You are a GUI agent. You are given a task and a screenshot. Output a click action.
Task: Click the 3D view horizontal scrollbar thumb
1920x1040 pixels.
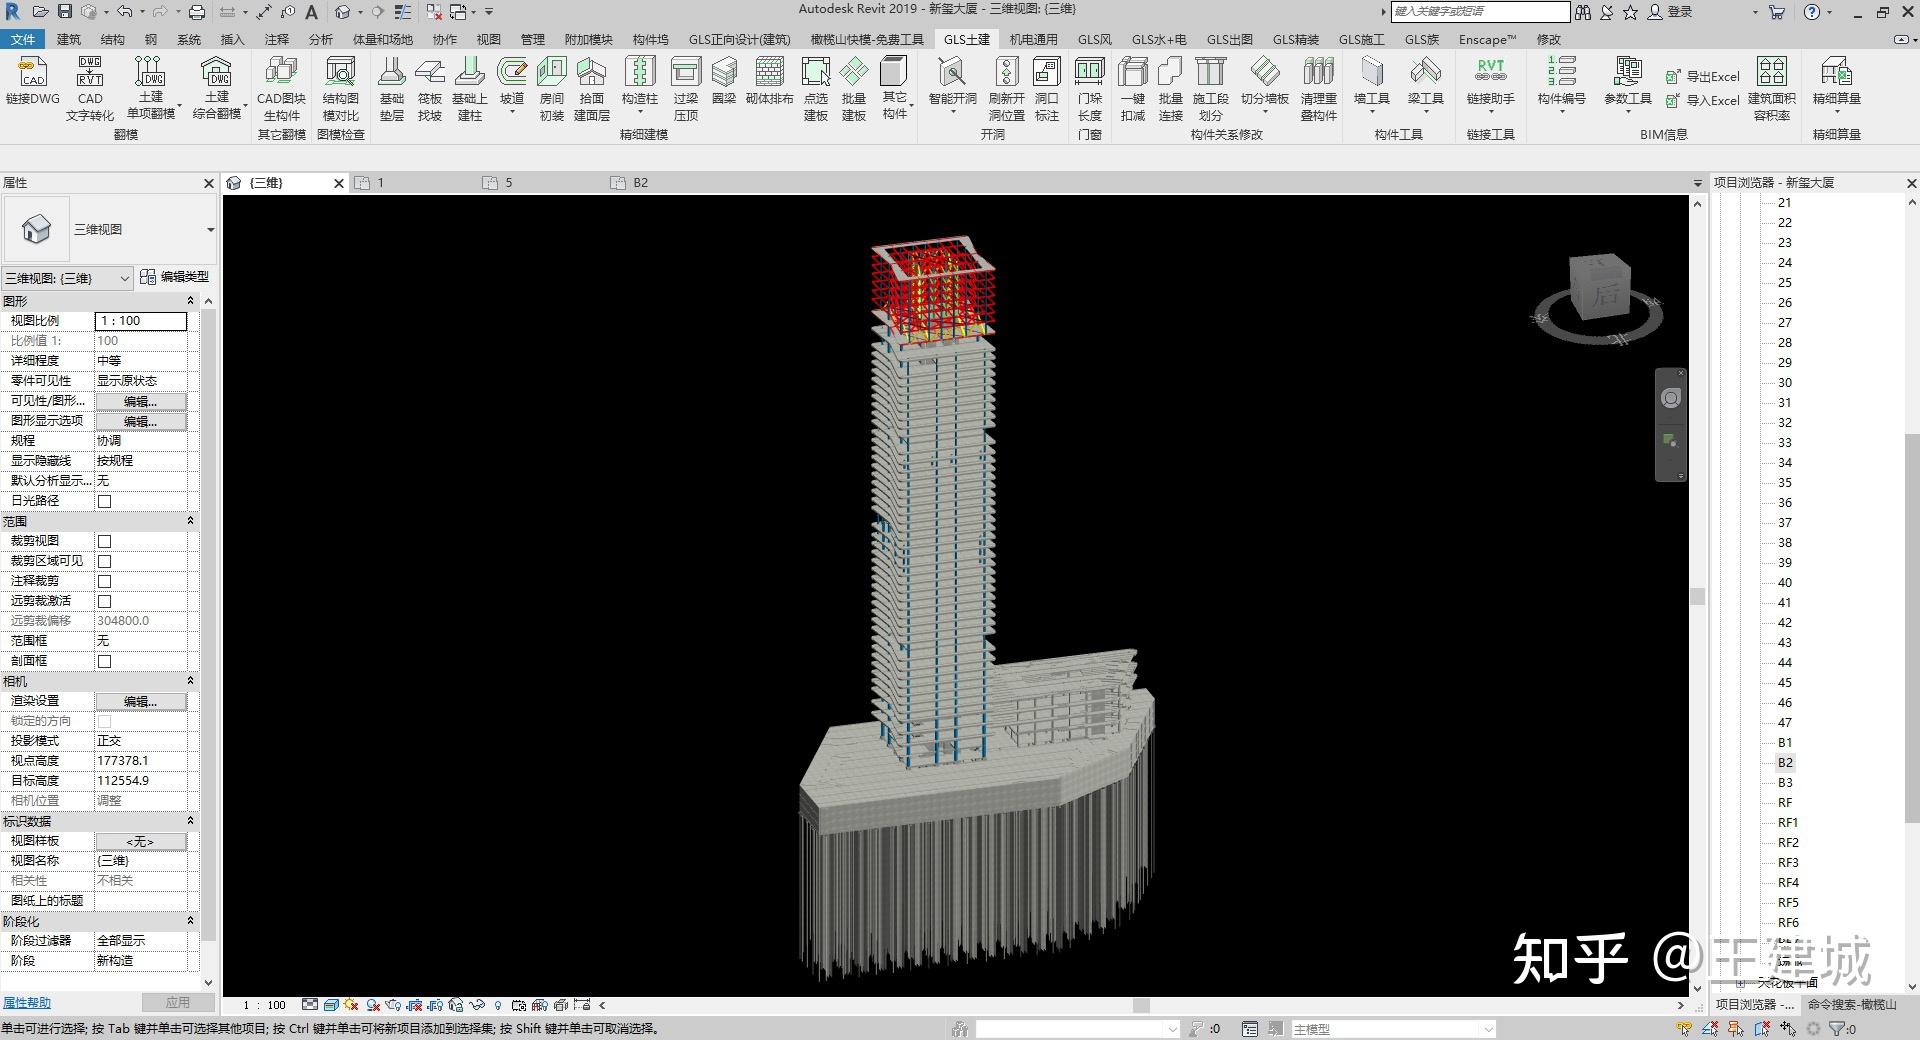1141,1005
